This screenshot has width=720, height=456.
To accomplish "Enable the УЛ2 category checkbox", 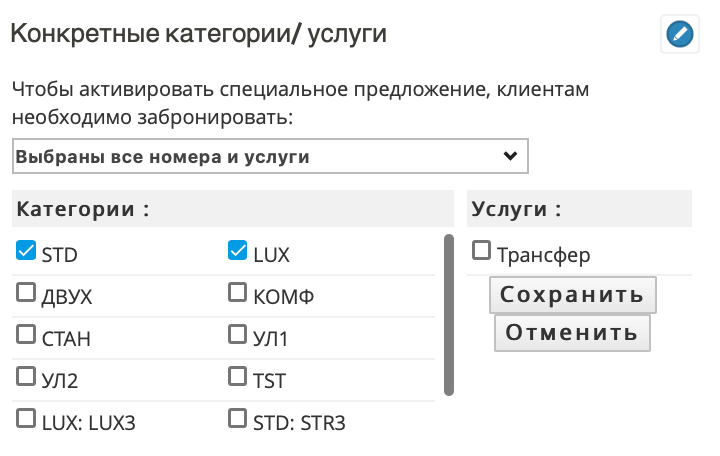I will [26, 376].
